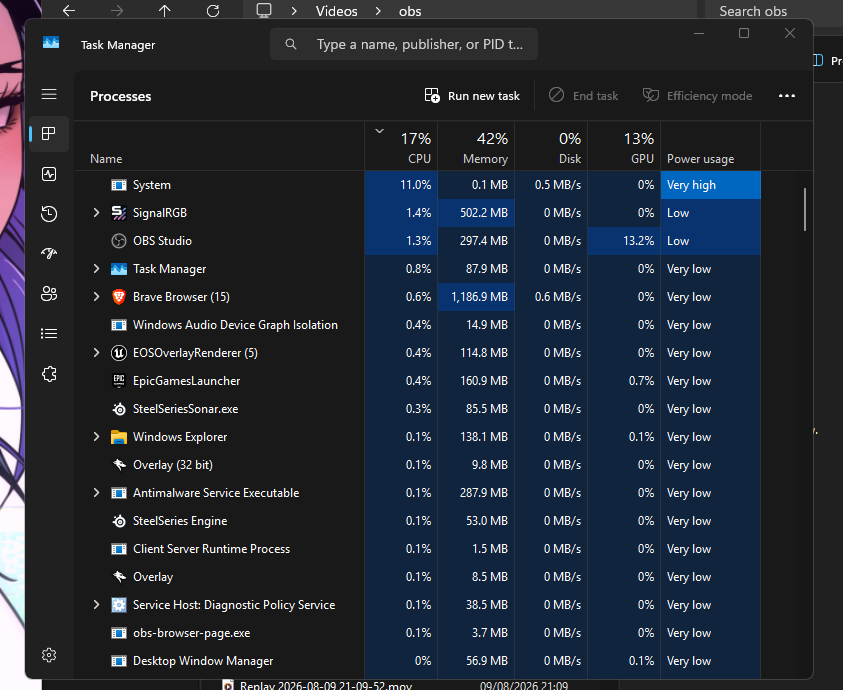Click obs in the Explorer breadcrumb
Screen dimensions: 843x690
click(x=410, y=11)
